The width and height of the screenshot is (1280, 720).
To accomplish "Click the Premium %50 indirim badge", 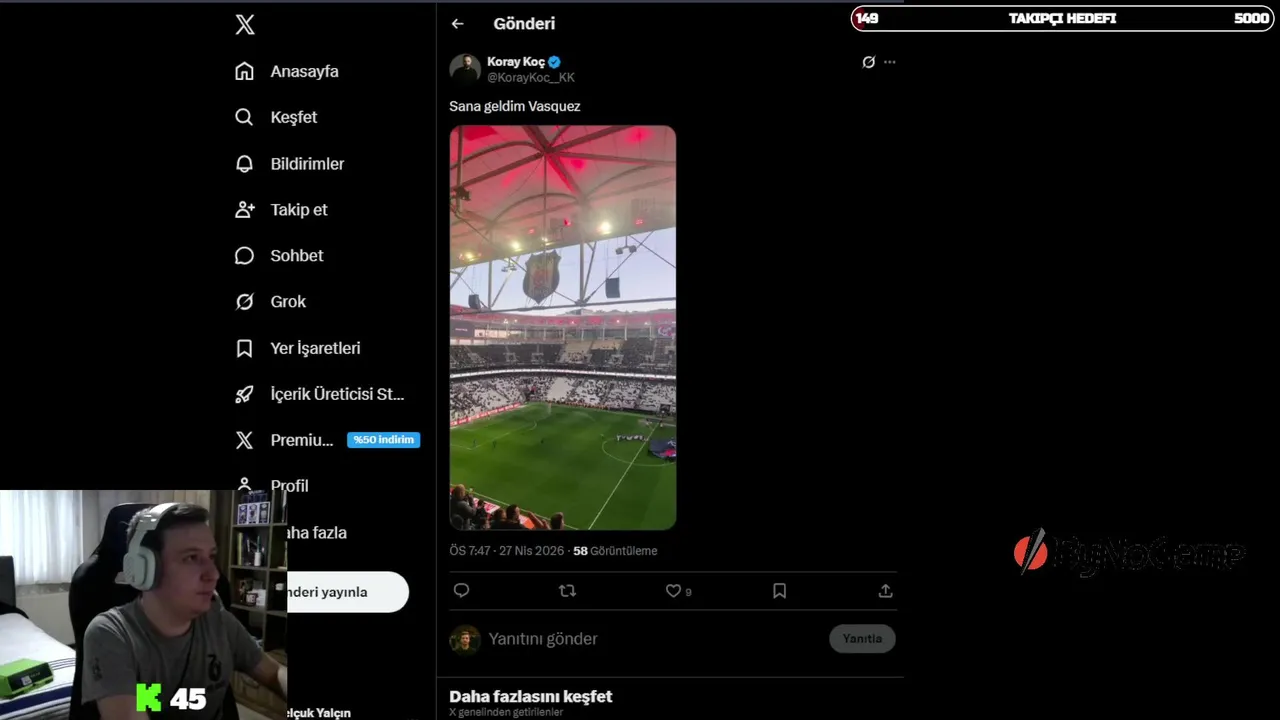I will [x=384, y=440].
